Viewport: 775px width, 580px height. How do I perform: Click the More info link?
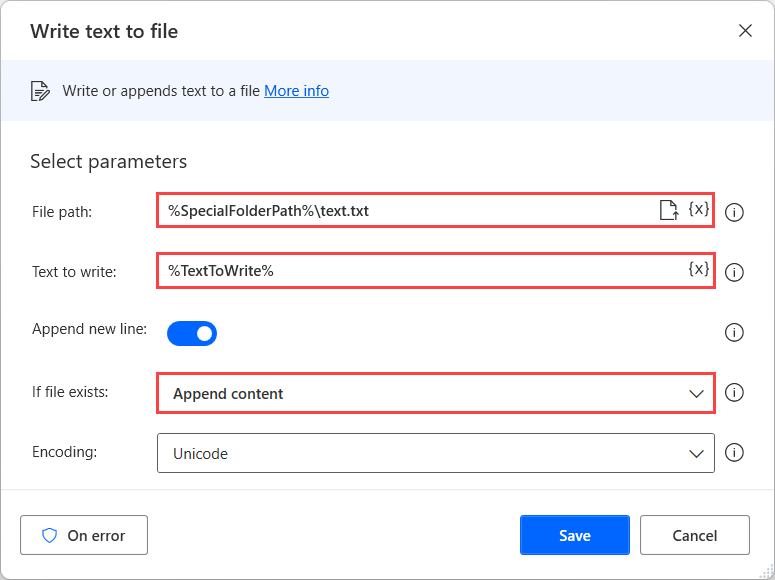pyautogui.click(x=297, y=91)
